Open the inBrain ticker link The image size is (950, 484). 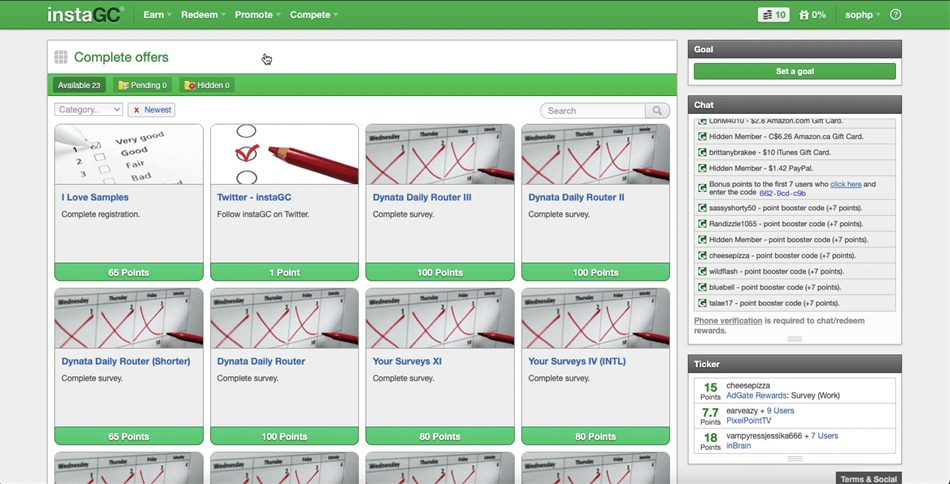pos(739,446)
